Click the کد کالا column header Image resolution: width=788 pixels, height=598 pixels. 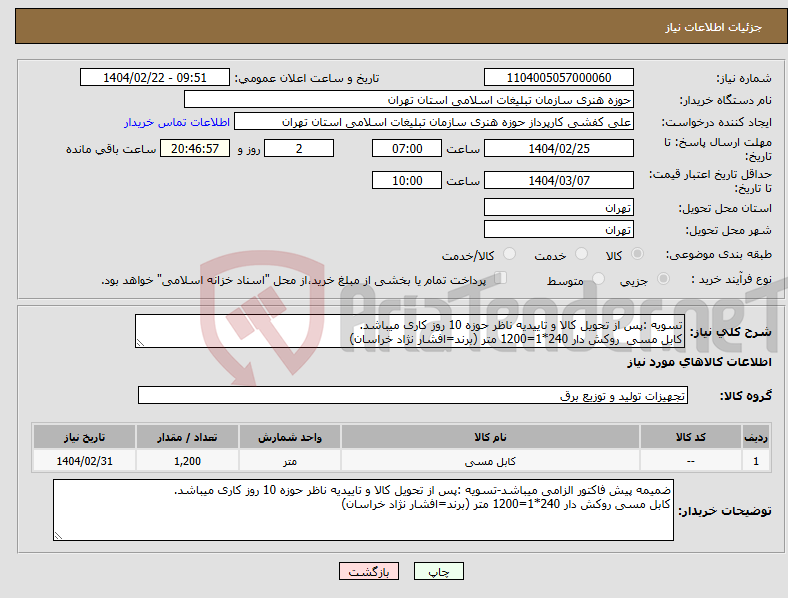click(691, 437)
